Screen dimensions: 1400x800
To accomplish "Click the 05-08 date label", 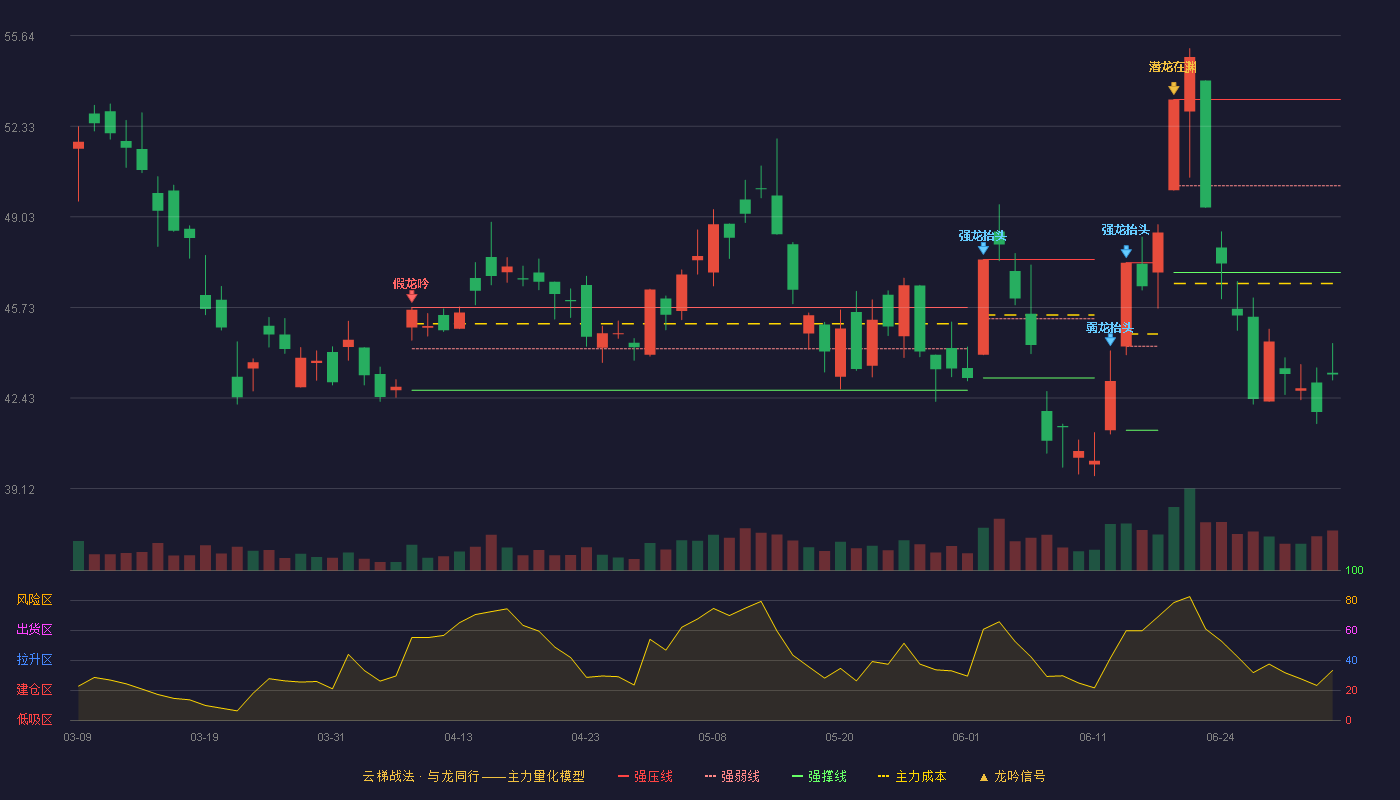I will pyautogui.click(x=712, y=737).
